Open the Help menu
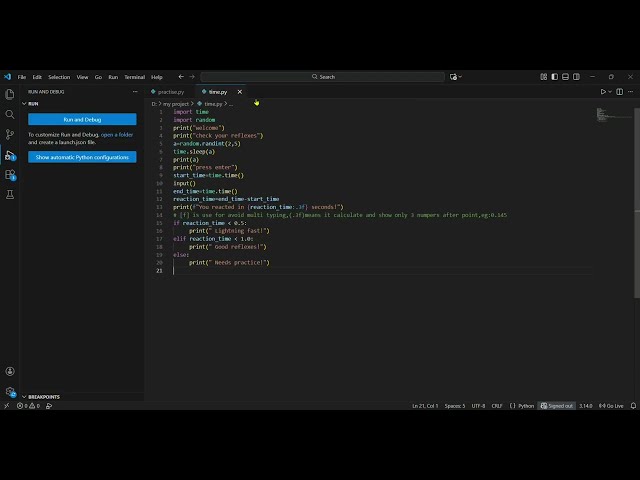 (157, 77)
